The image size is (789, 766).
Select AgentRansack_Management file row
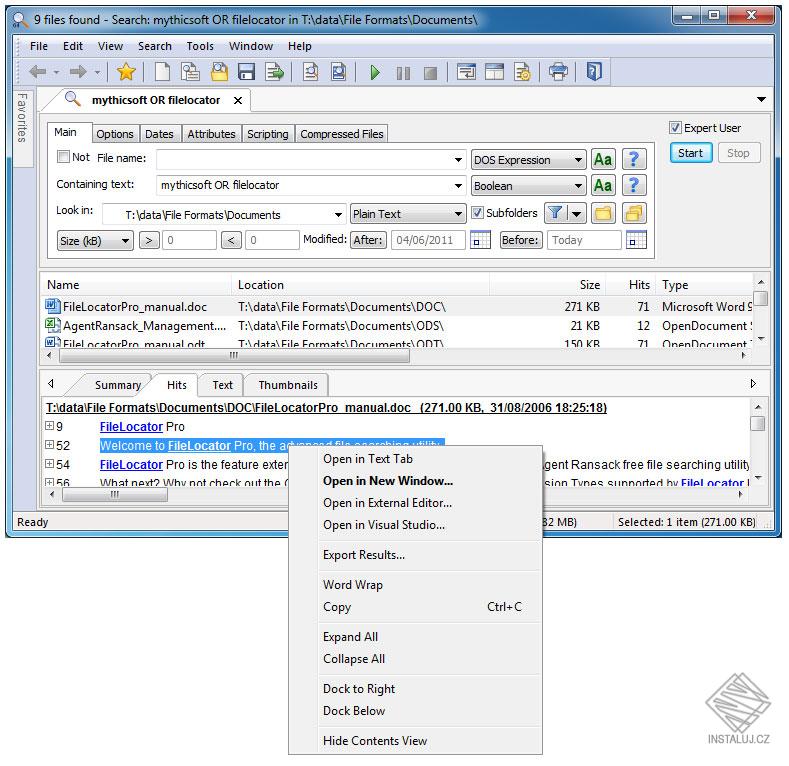(396, 326)
